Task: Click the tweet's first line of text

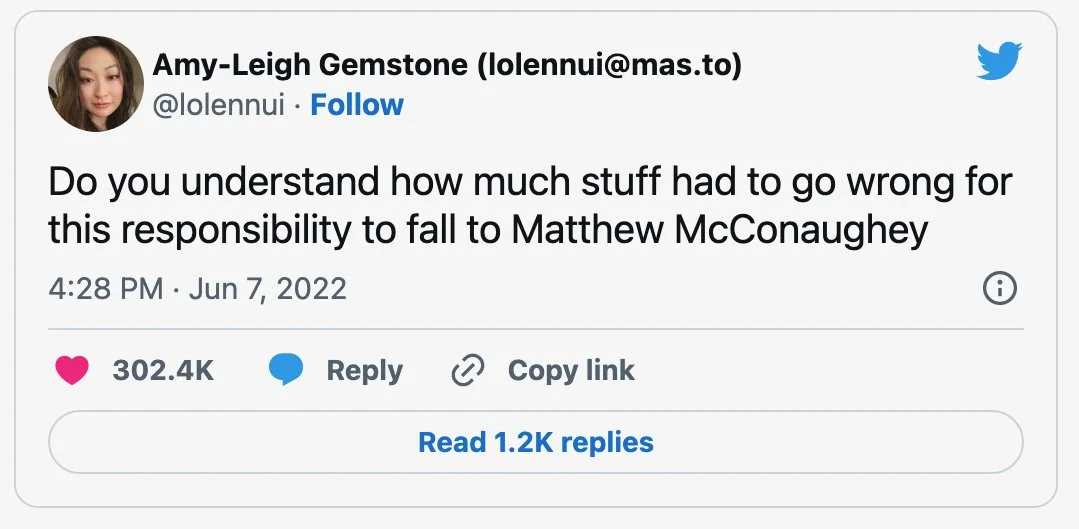Action: coord(530,184)
